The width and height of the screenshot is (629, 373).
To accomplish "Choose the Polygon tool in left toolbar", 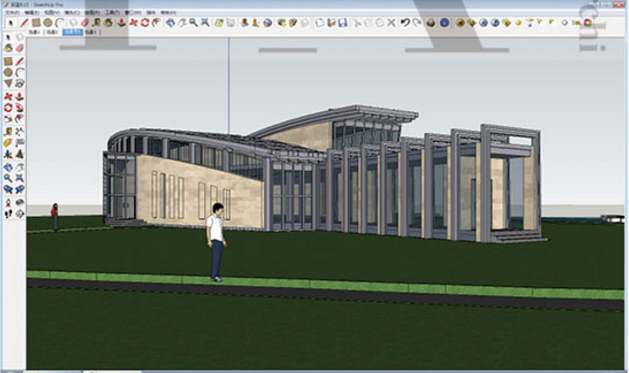I will (8, 83).
